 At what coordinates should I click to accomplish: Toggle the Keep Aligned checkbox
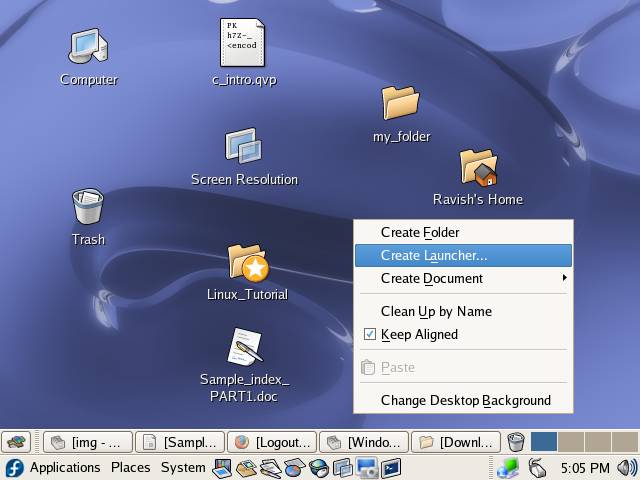click(x=369, y=334)
